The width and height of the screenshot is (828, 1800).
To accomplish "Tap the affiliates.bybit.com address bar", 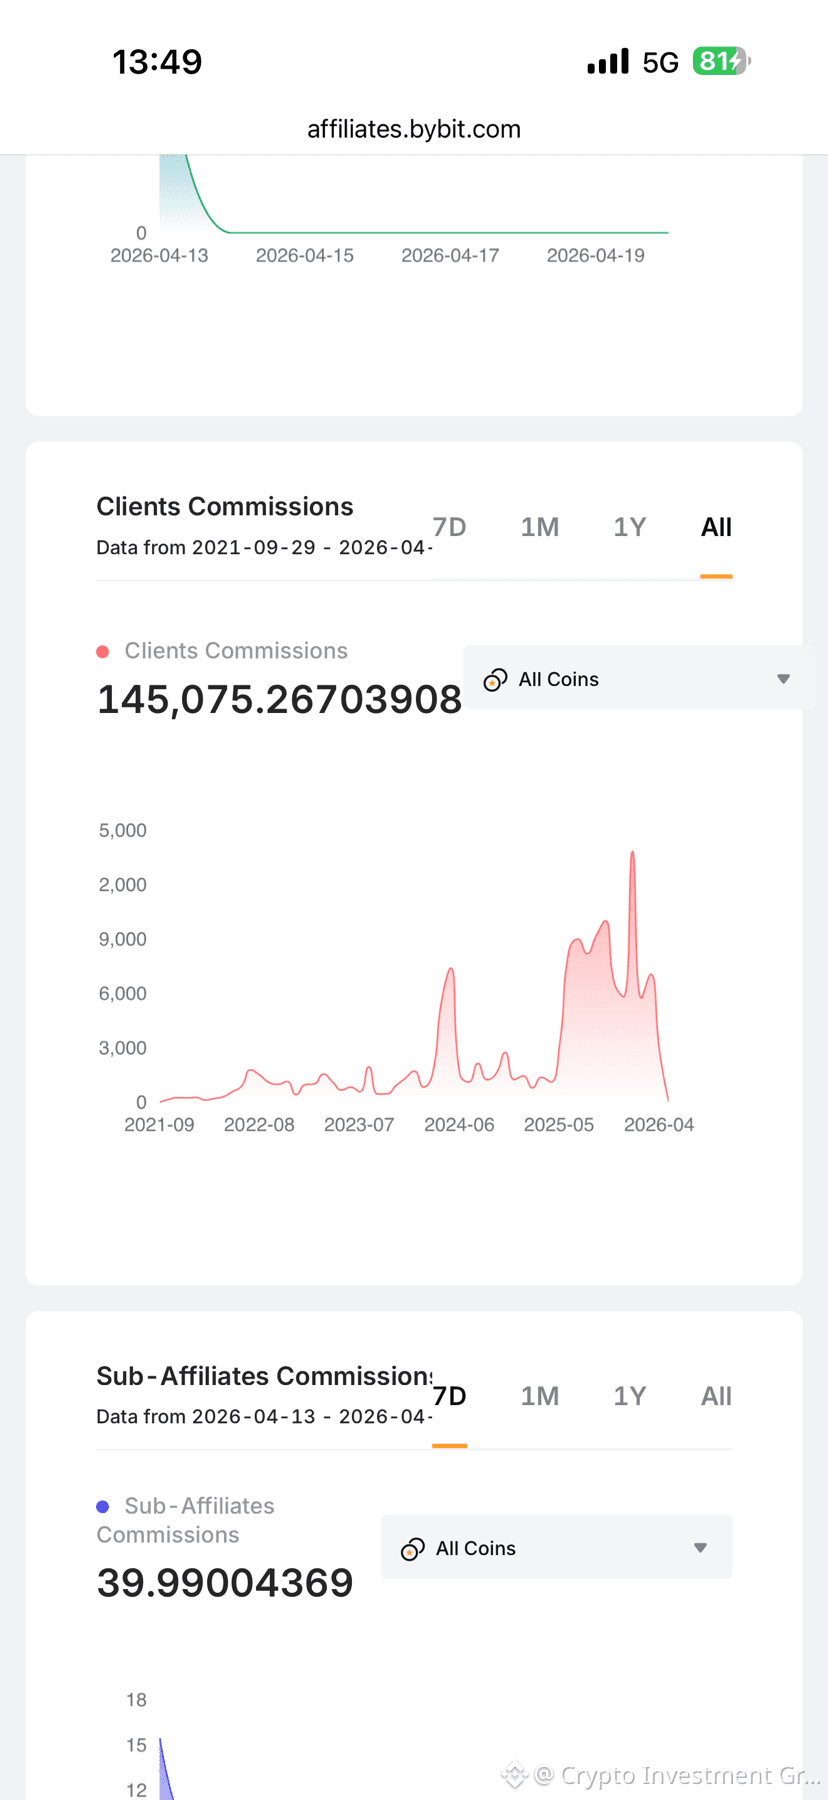I will point(414,129).
